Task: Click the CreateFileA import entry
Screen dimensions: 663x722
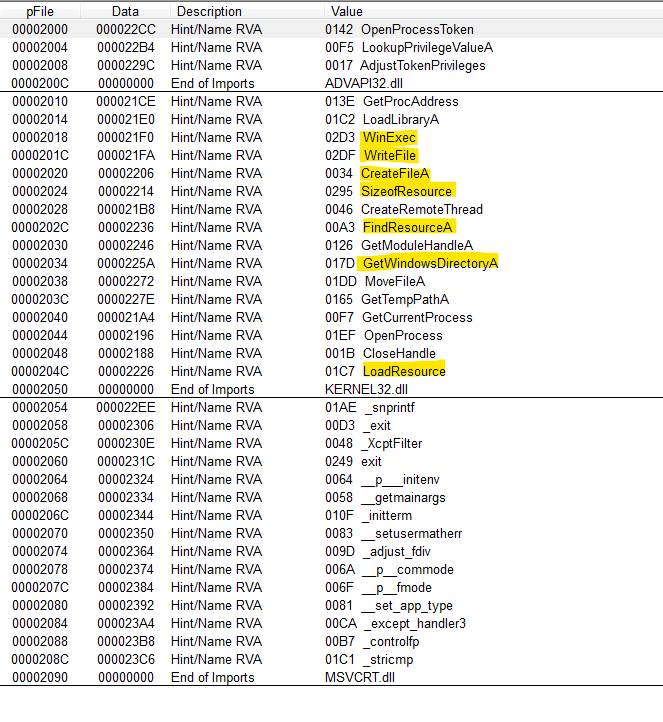Action: tap(393, 173)
